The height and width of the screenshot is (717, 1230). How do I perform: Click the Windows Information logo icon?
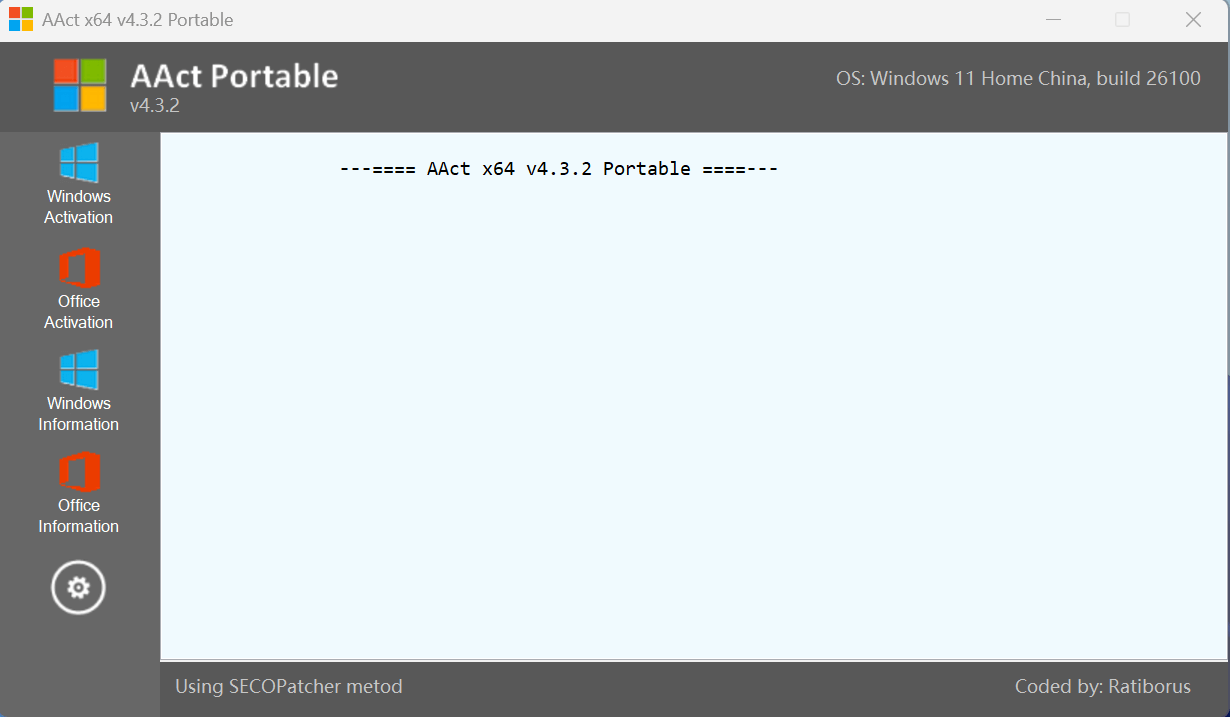[x=79, y=369]
